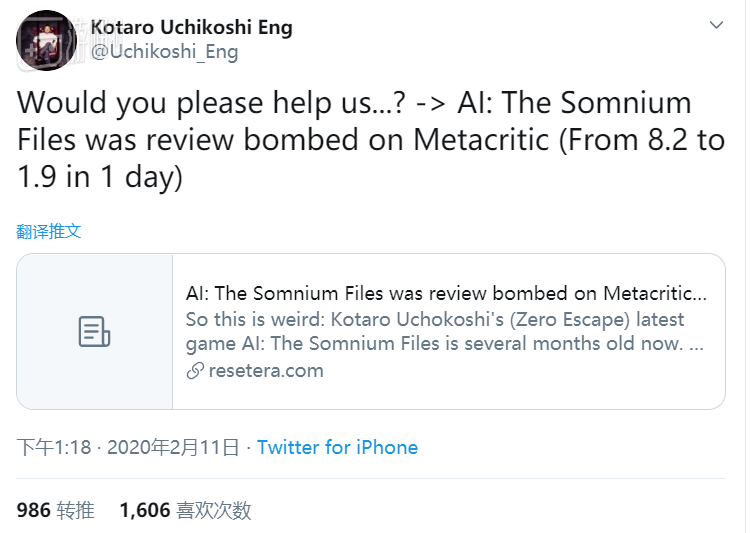The height and width of the screenshot is (533, 750).
Task: Click the 翻译推文 translate tweet link
Action: 49,231
